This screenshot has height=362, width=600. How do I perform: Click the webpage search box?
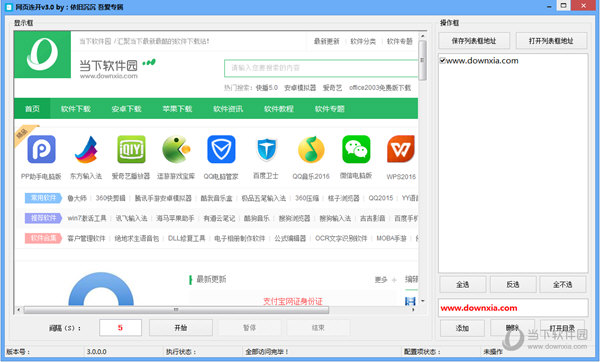(321, 68)
